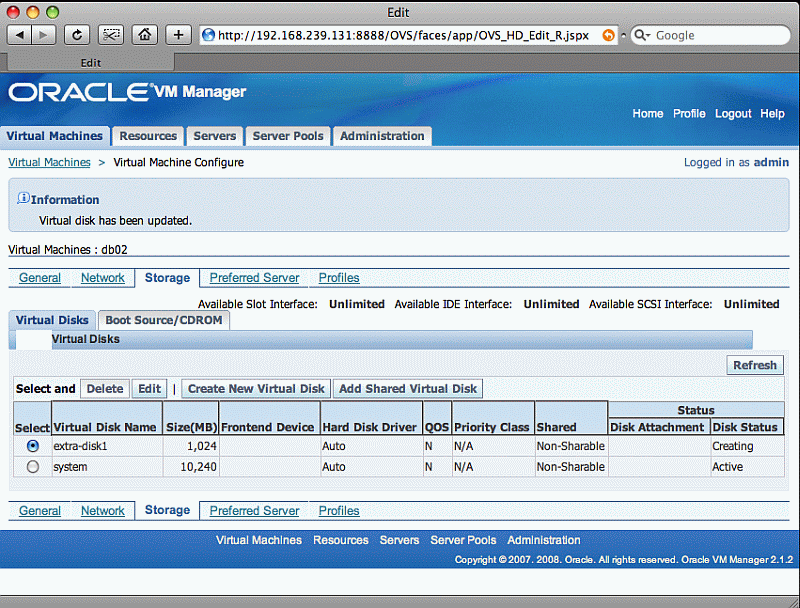Click the mail envelope toolbar icon
800x608 pixels.
111,35
